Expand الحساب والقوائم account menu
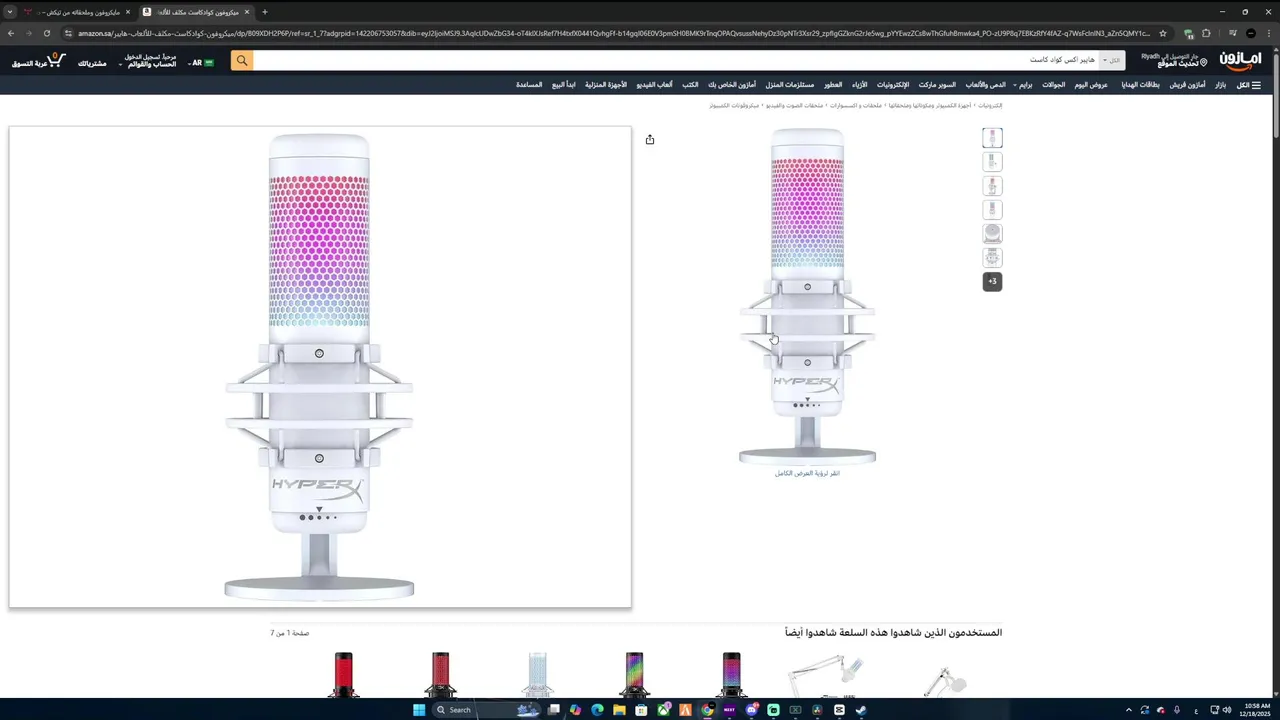This screenshot has width=1280, height=720. coord(147,61)
